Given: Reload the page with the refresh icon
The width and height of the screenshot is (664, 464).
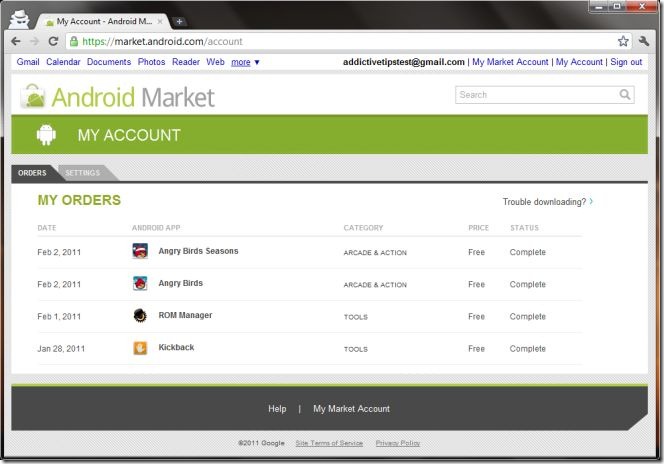Looking at the screenshot, I should pyautogui.click(x=53, y=41).
